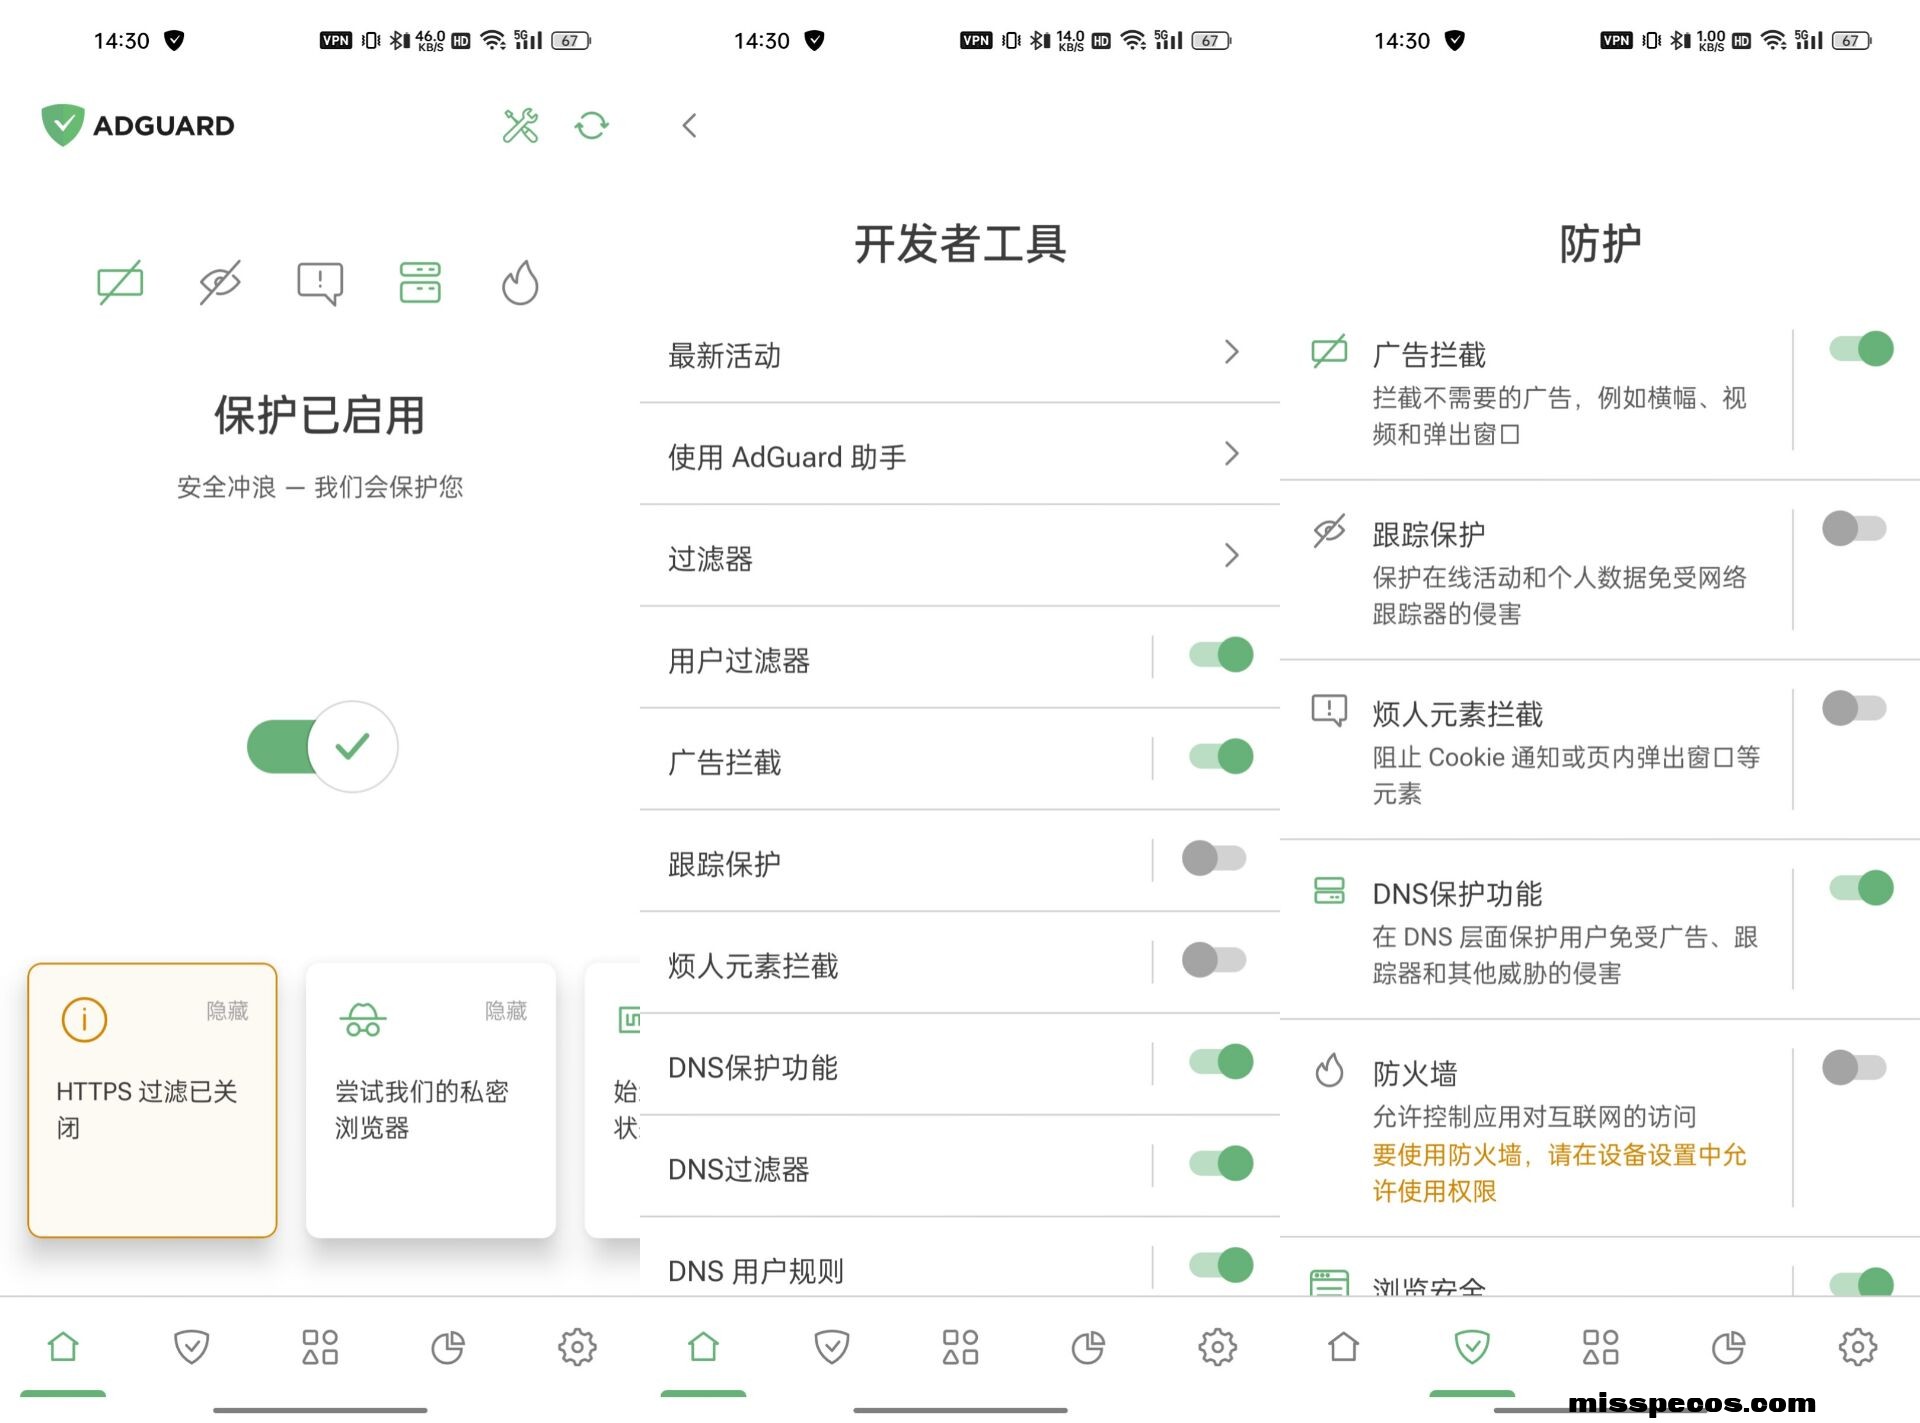Enable 烦人元素拦截 switch in developer tools
Screen dimensions: 1920x1423
pyautogui.click(x=1214, y=960)
